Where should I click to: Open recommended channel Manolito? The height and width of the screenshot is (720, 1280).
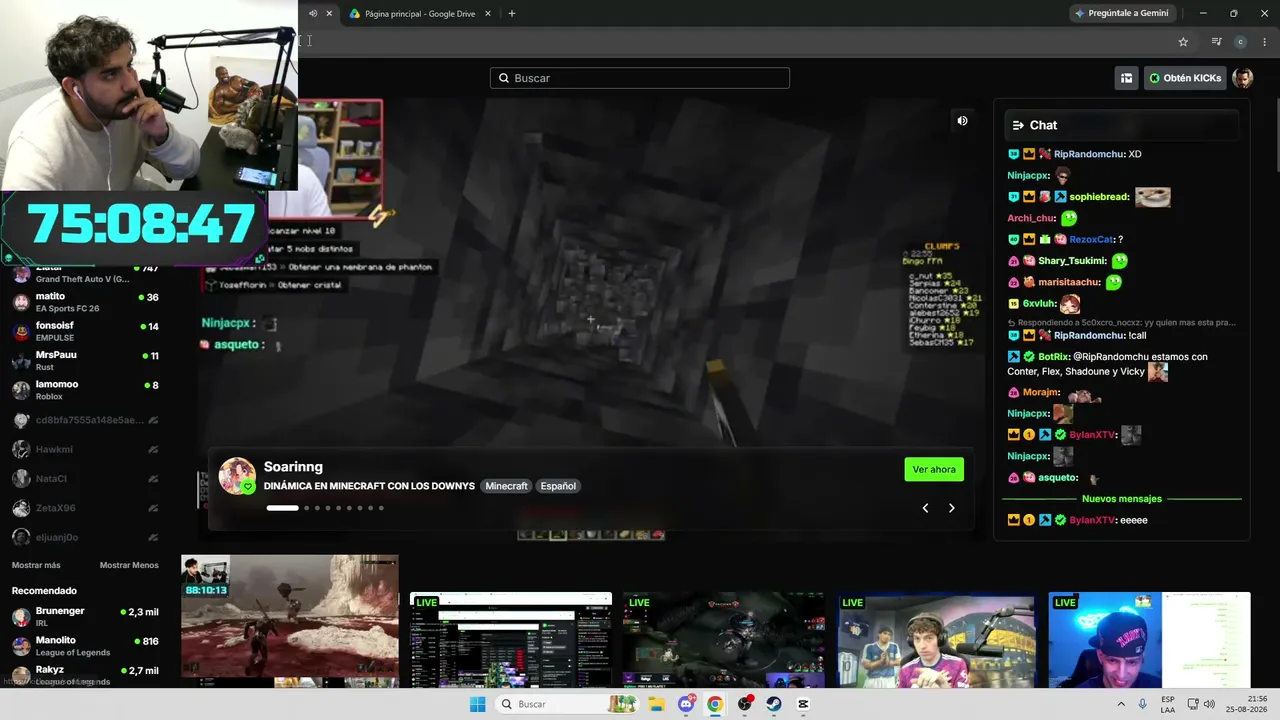click(85, 646)
